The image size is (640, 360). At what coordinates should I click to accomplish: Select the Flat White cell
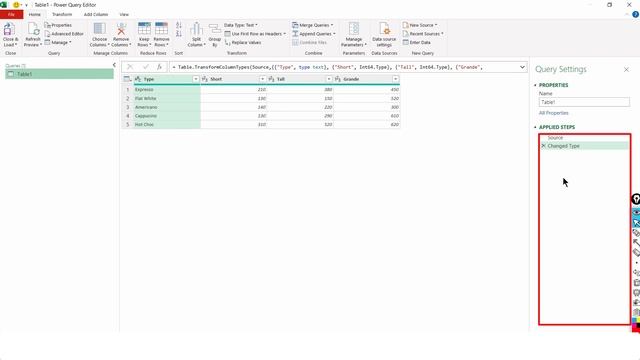[x=167, y=98]
